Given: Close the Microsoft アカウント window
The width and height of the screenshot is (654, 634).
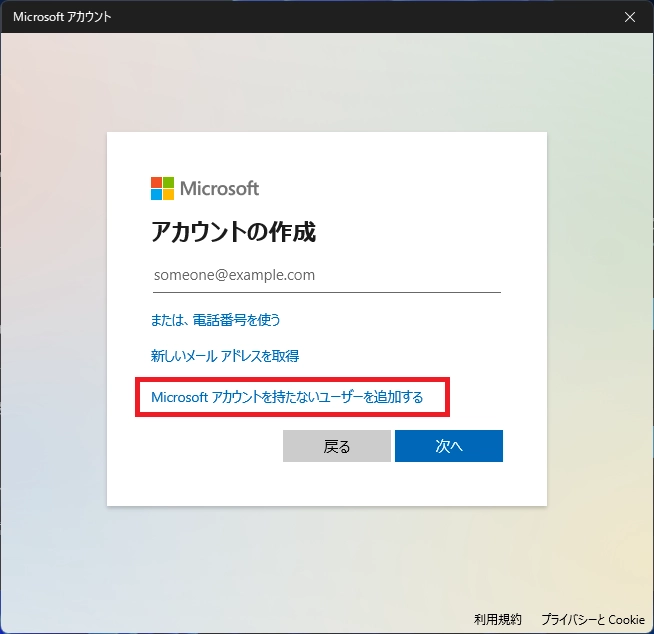Looking at the screenshot, I should click(630, 17).
